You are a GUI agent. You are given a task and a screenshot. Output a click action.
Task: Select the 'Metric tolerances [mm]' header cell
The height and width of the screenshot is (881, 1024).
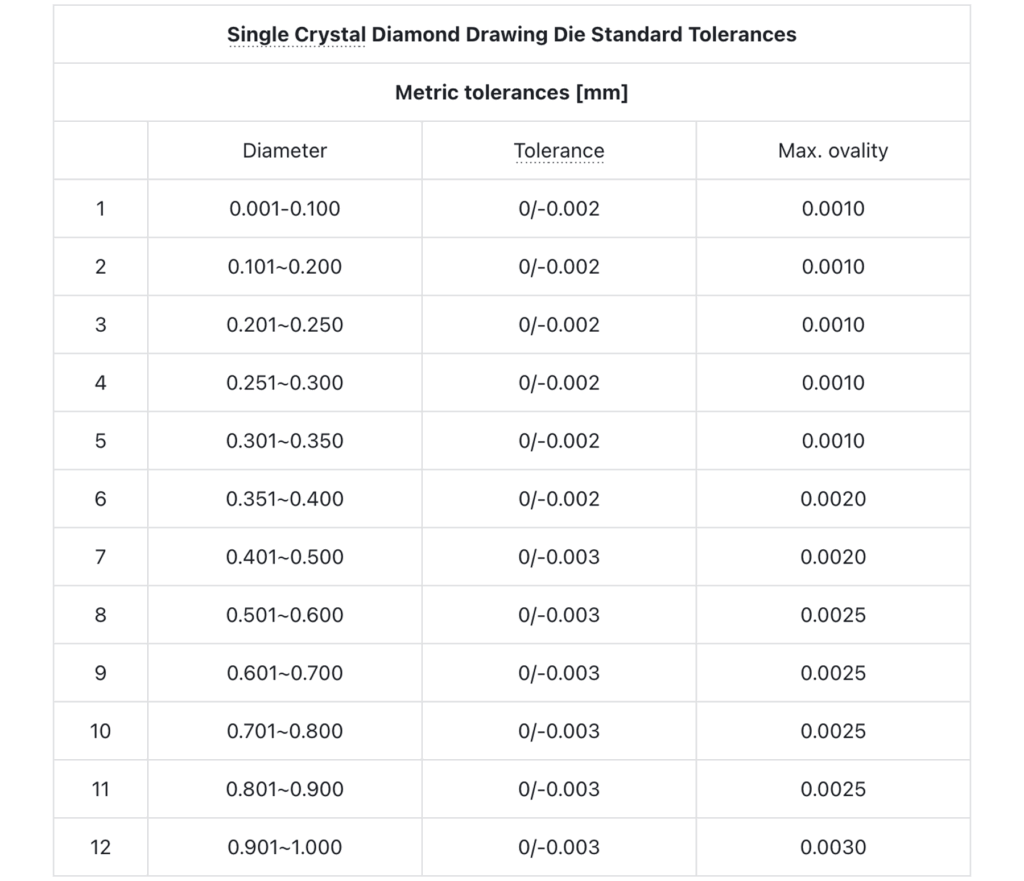tap(511, 92)
